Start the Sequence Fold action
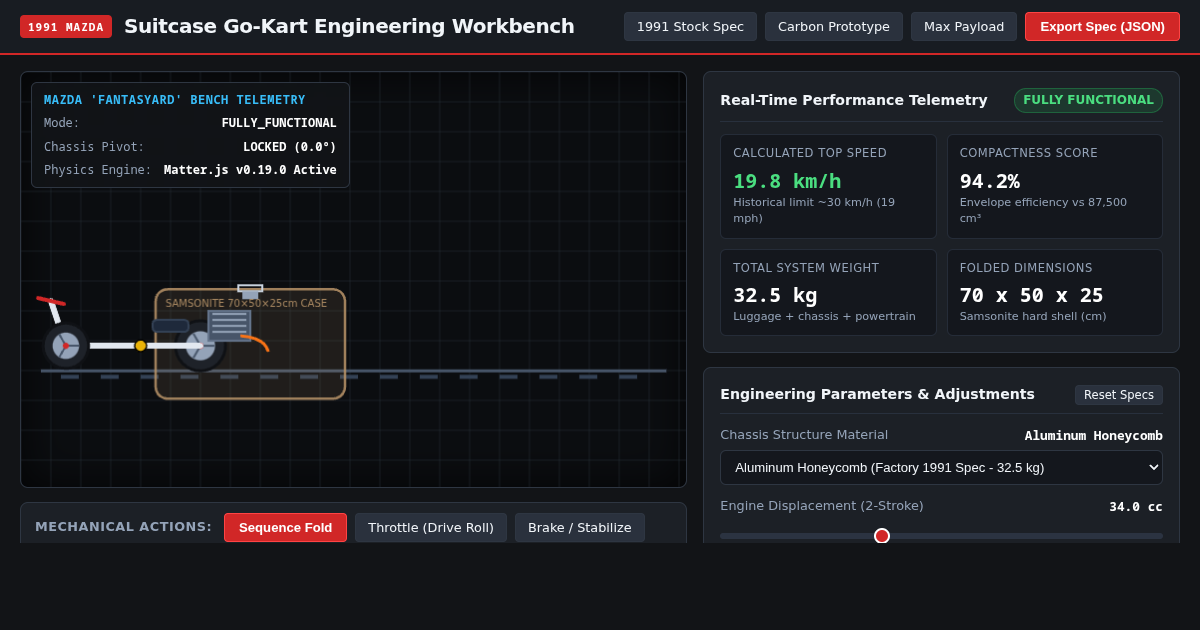This screenshot has height=630, width=1200. (x=285, y=527)
